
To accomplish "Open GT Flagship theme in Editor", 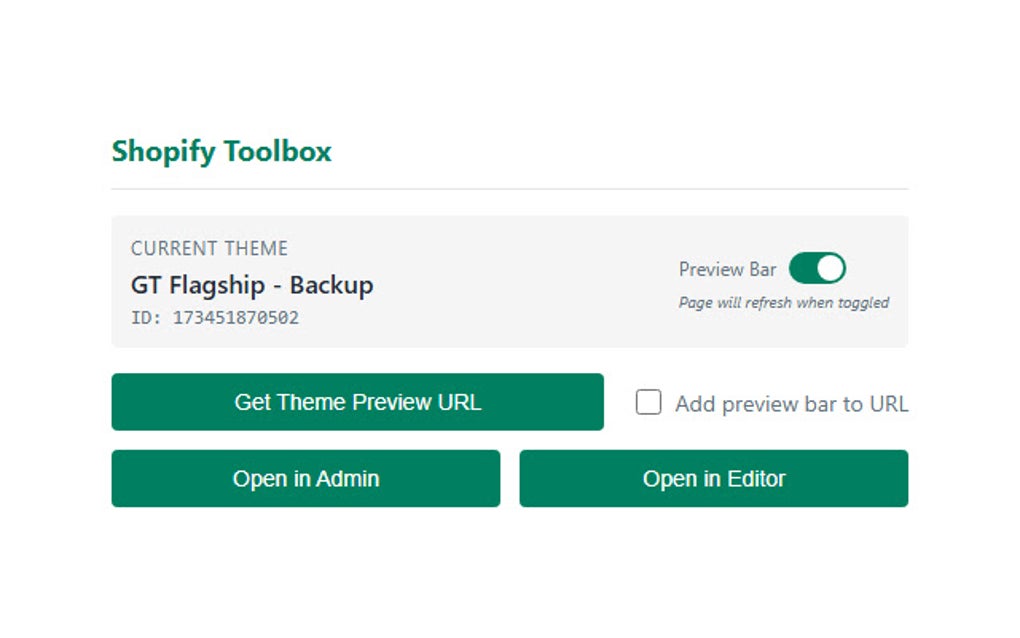I will tap(713, 478).
